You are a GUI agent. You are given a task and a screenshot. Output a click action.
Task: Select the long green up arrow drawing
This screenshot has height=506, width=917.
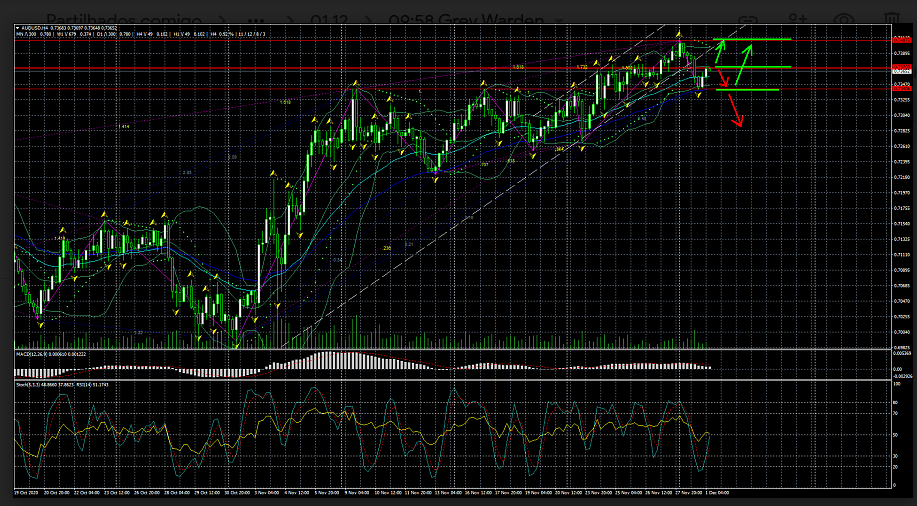point(743,65)
